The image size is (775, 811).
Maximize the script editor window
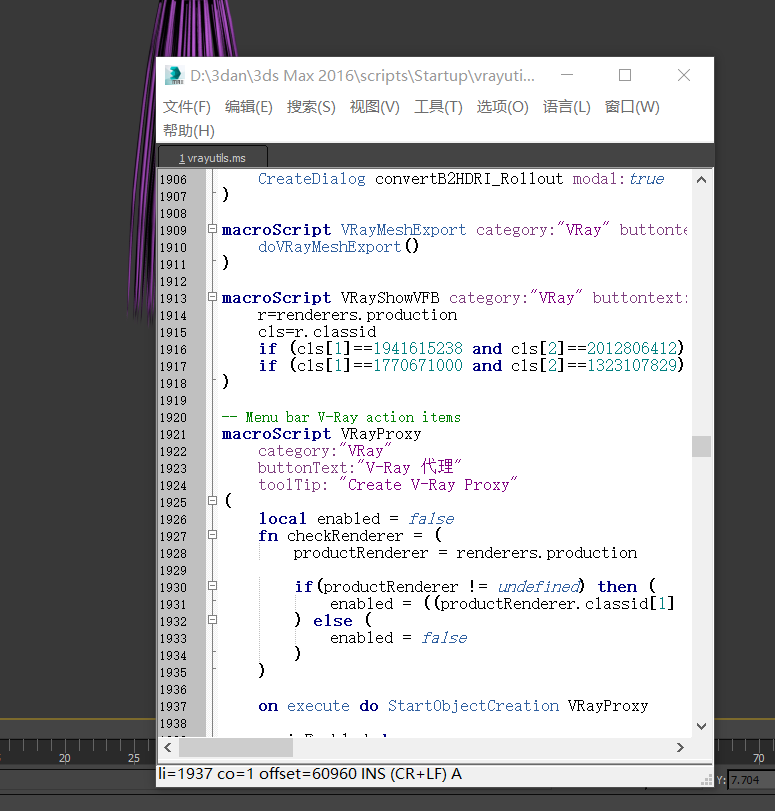[625, 75]
